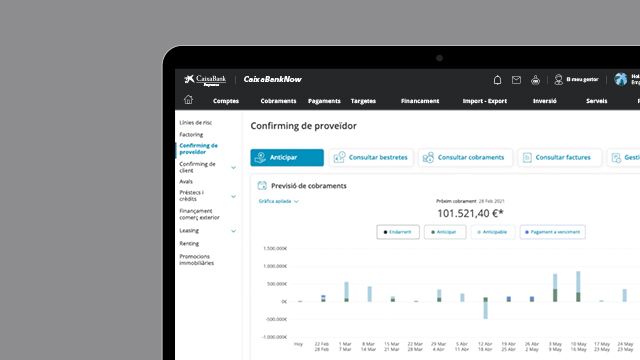Go to home via house icon
This screenshot has width=640, height=360.
[x=188, y=100]
